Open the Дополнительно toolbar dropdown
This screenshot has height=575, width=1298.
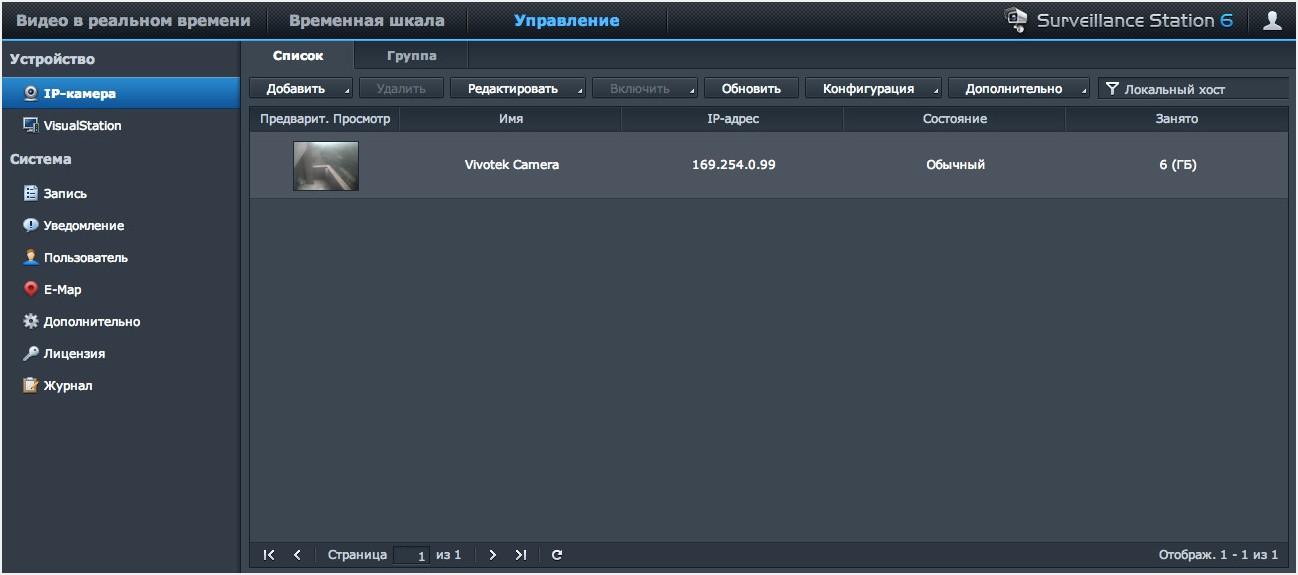pos(1019,89)
